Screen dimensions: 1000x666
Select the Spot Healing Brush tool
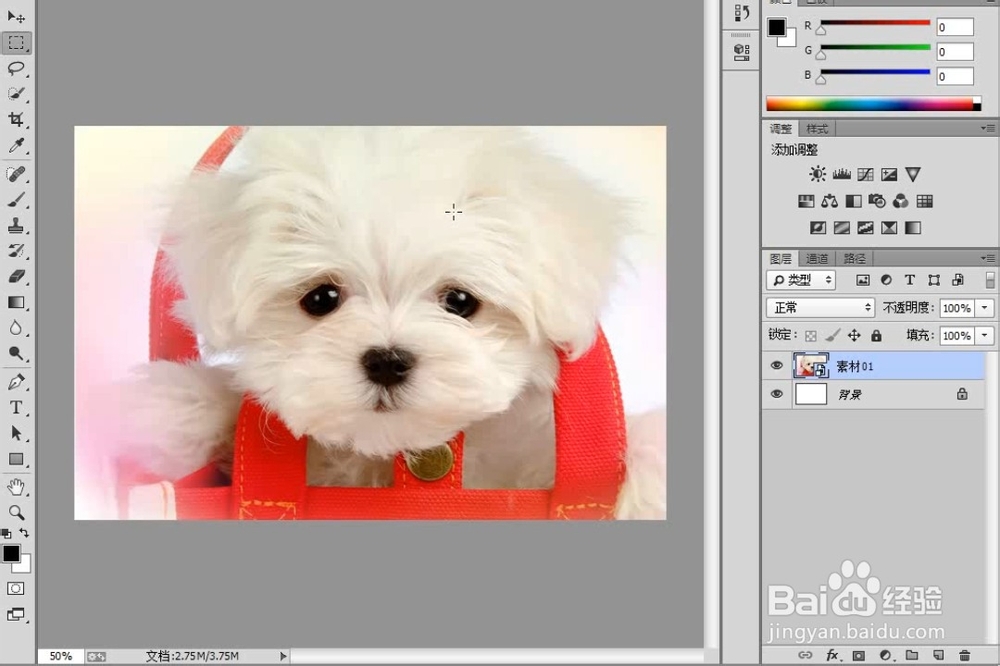(16, 174)
